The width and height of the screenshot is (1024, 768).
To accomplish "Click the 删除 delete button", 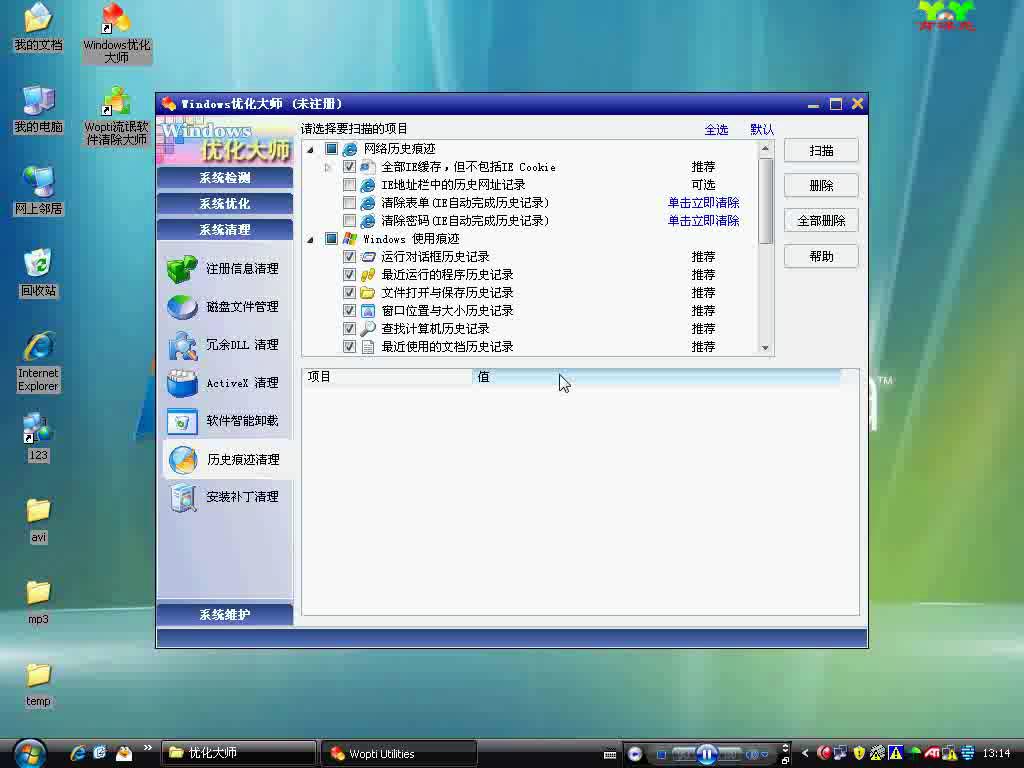I will [821, 186].
